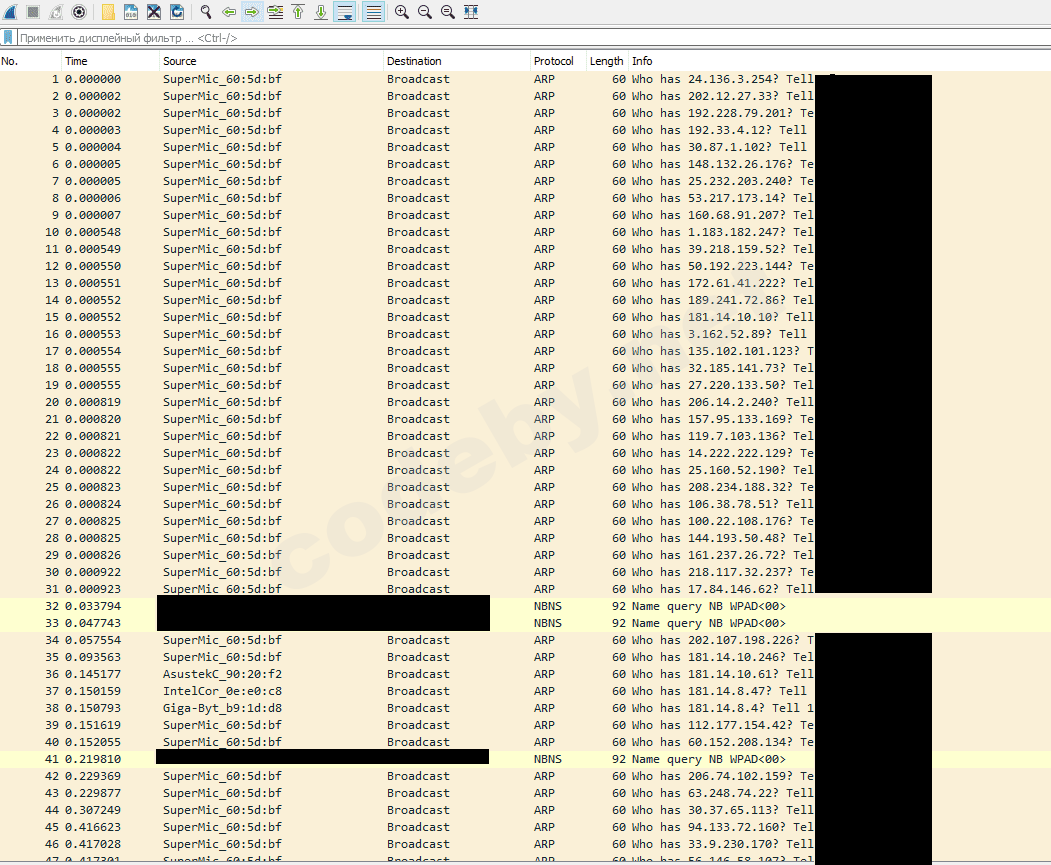Jump to the first packet
Screen dimensions: 1051x865
coord(298,11)
